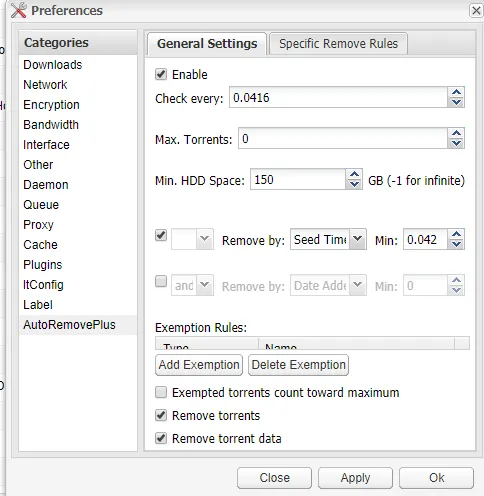Close the Preferences dialog with X icon
484x496 pixels.
tap(476, 11)
